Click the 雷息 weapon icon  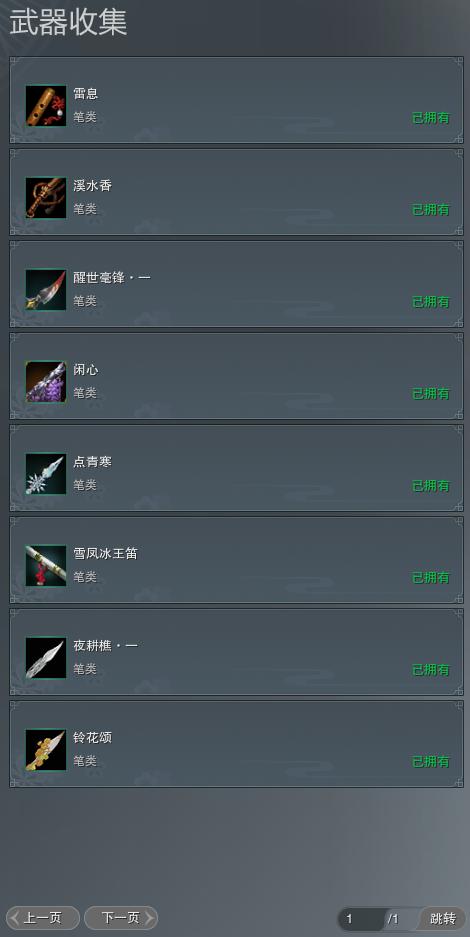coord(46,106)
